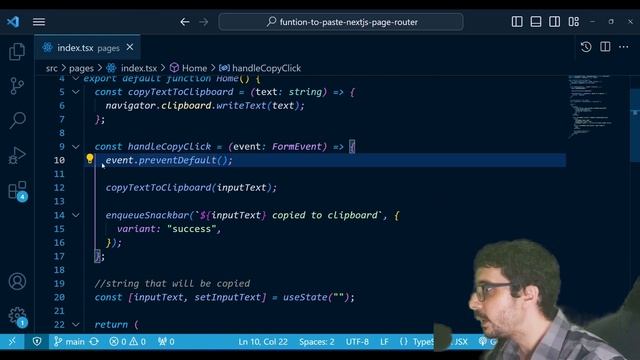Viewport: 640px width, 360px height.
Task: Change the LF end-of-line sequence
Action: [384, 342]
